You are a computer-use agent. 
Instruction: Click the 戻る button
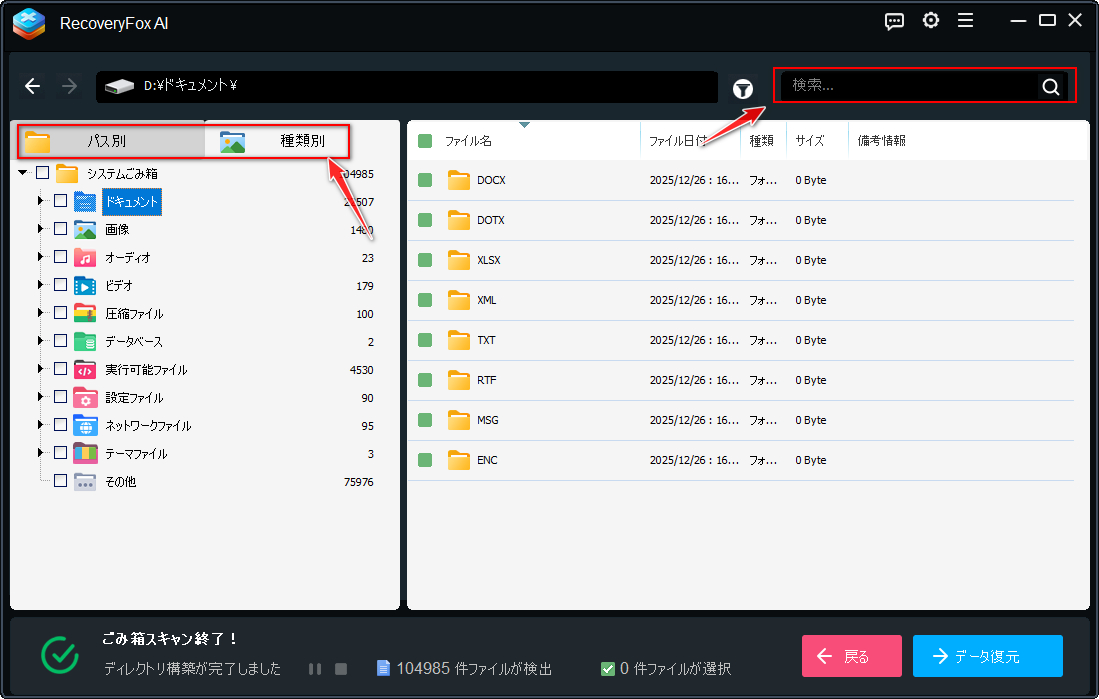[x=851, y=656]
